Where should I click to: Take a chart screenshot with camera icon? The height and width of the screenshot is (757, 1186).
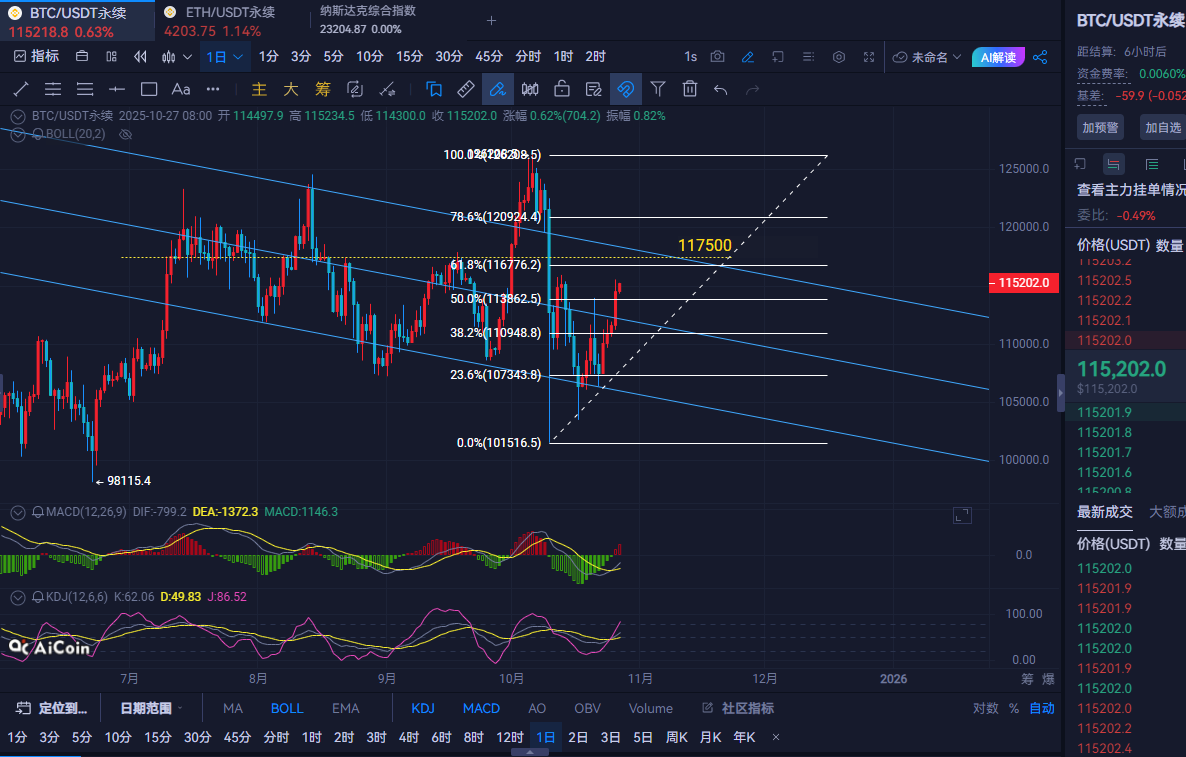coord(717,57)
